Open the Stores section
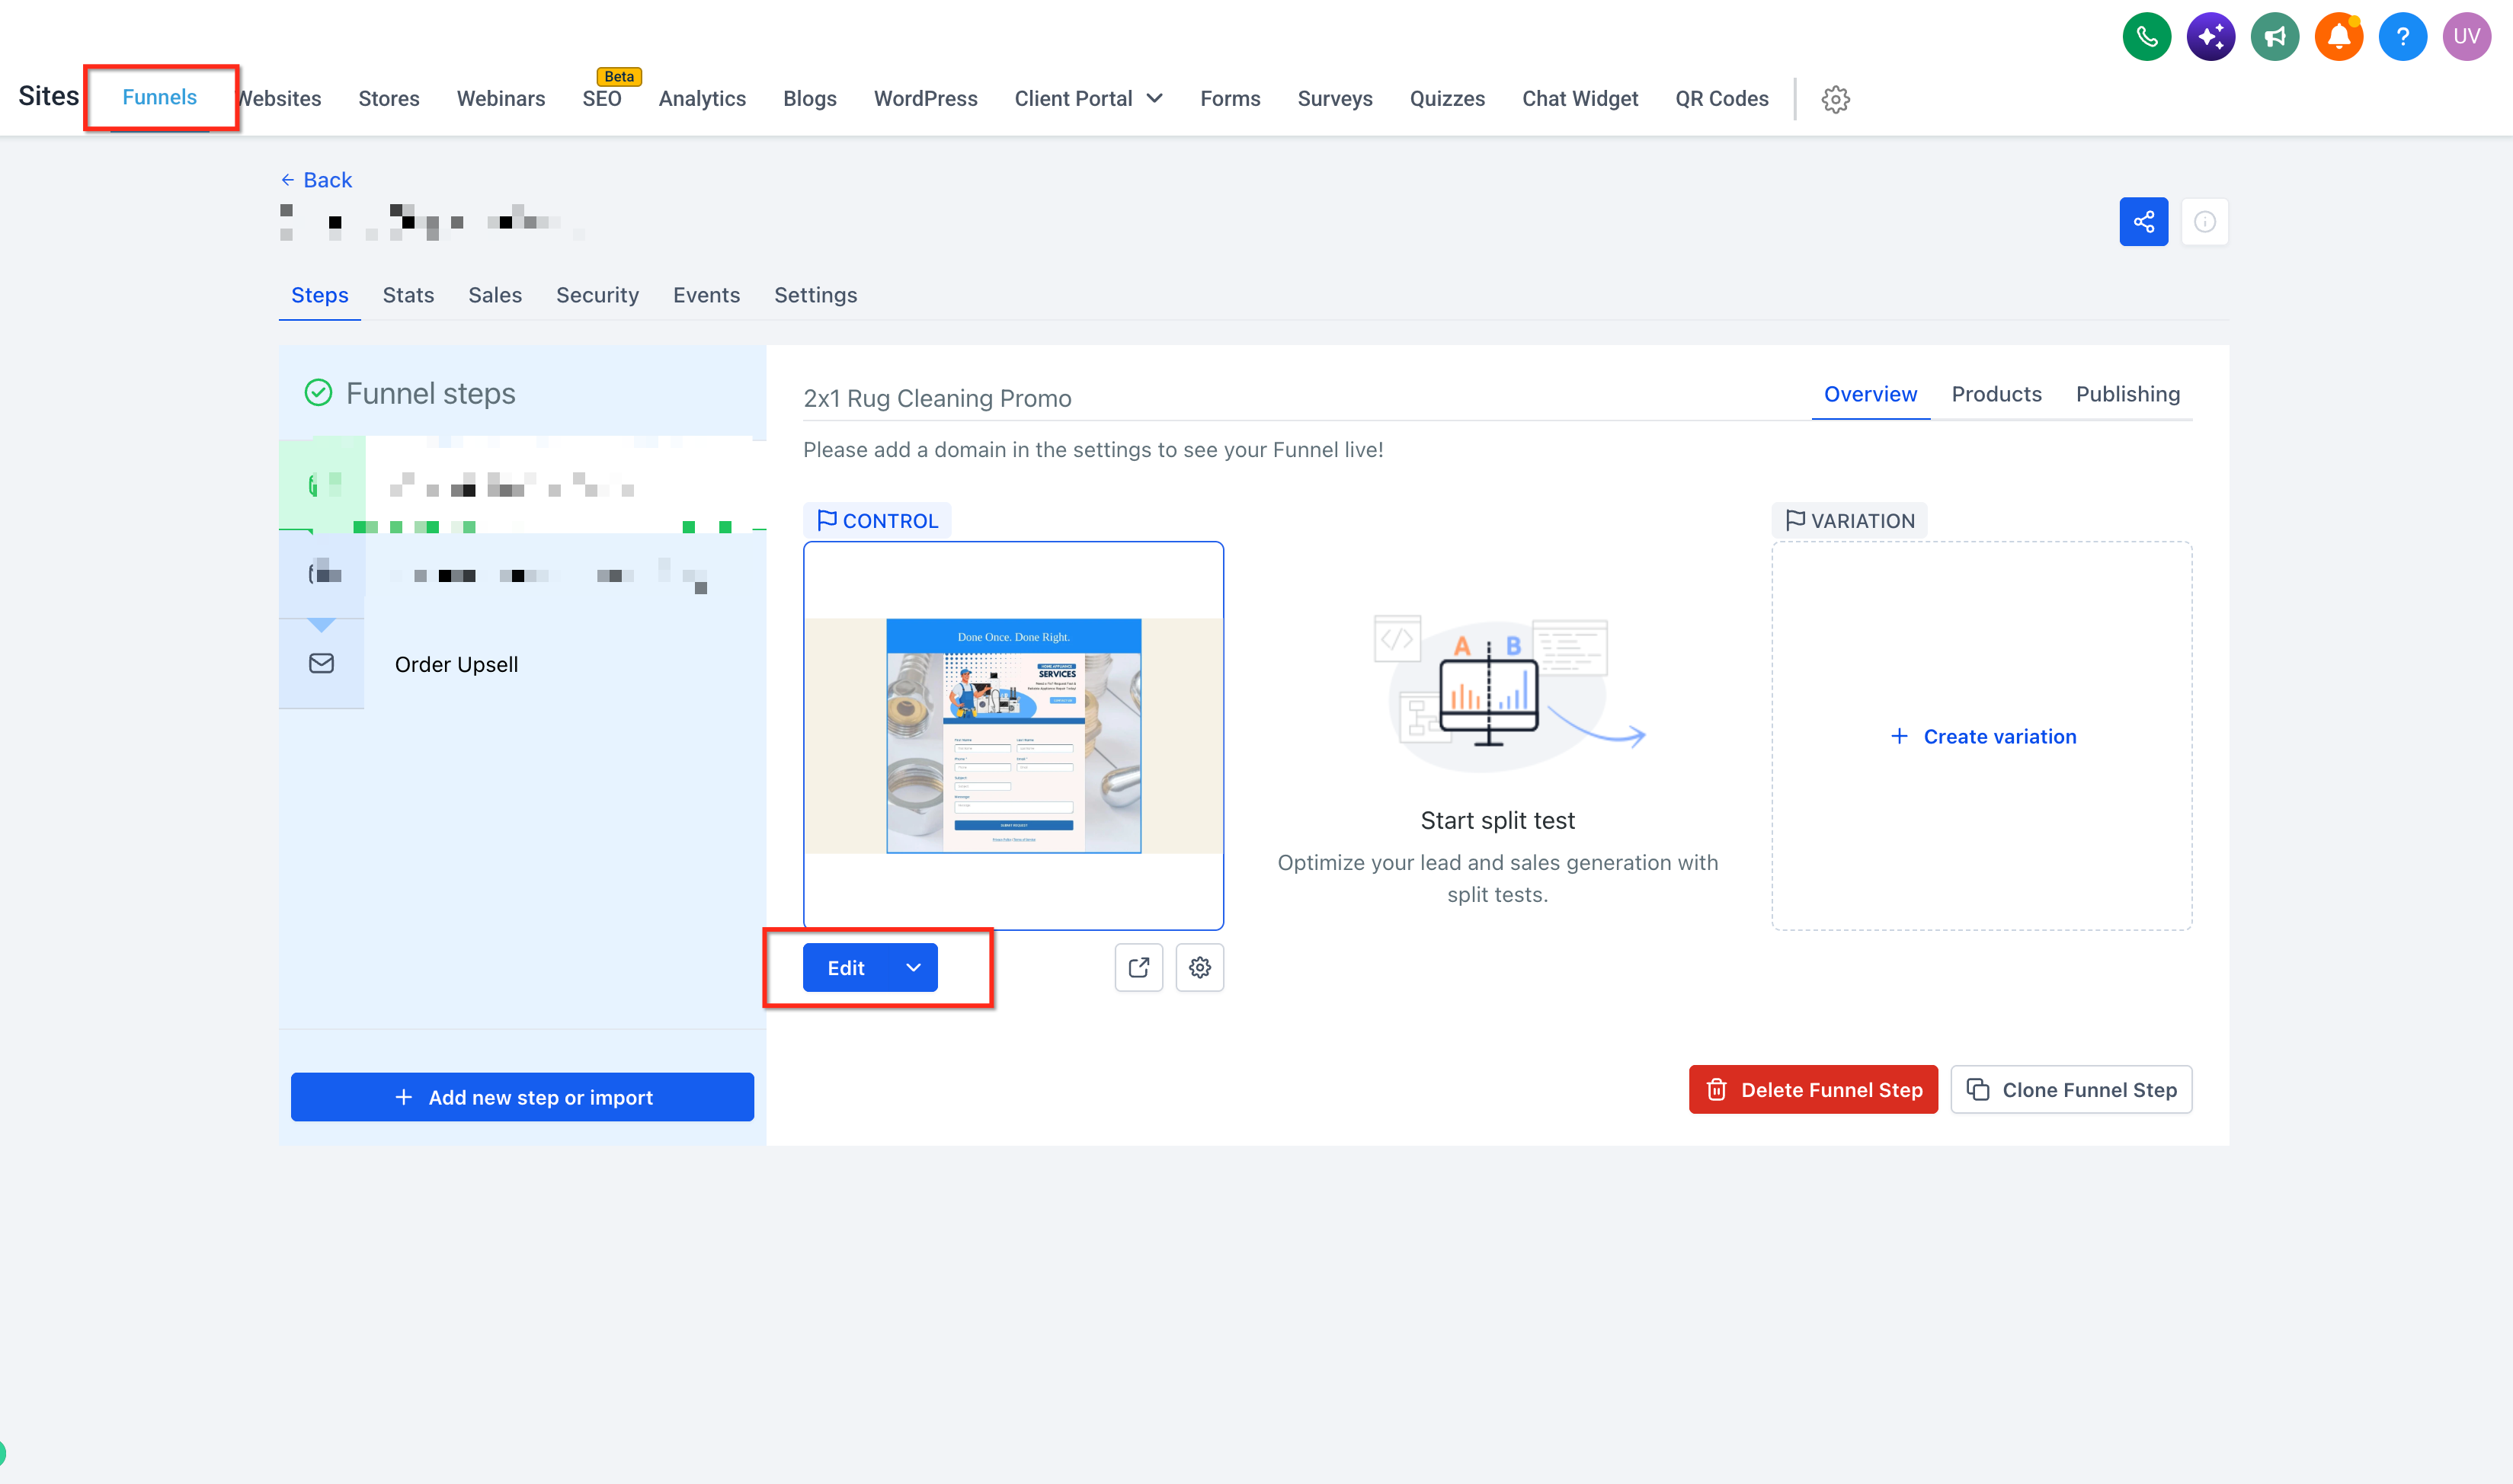The width and height of the screenshot is (2513, 1484). [389, 99]
